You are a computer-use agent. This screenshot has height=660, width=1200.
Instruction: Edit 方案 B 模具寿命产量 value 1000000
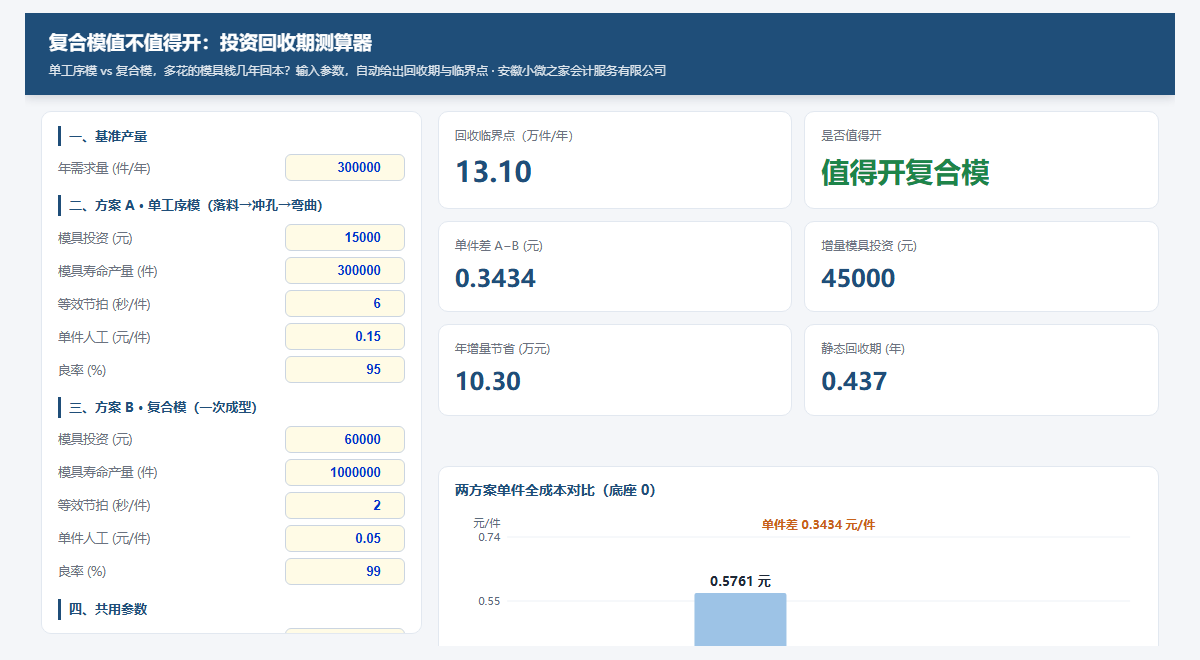(x=345, y=473)
